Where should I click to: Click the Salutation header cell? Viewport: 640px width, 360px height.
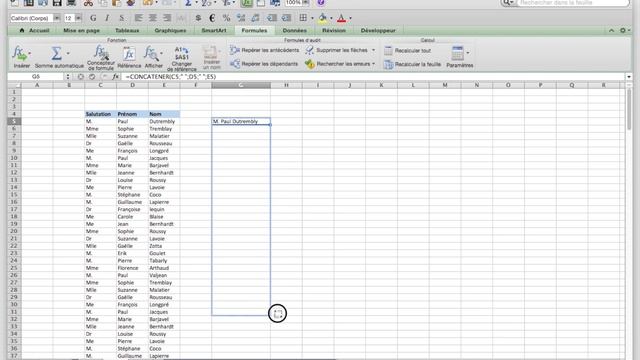tap(100, 114)
